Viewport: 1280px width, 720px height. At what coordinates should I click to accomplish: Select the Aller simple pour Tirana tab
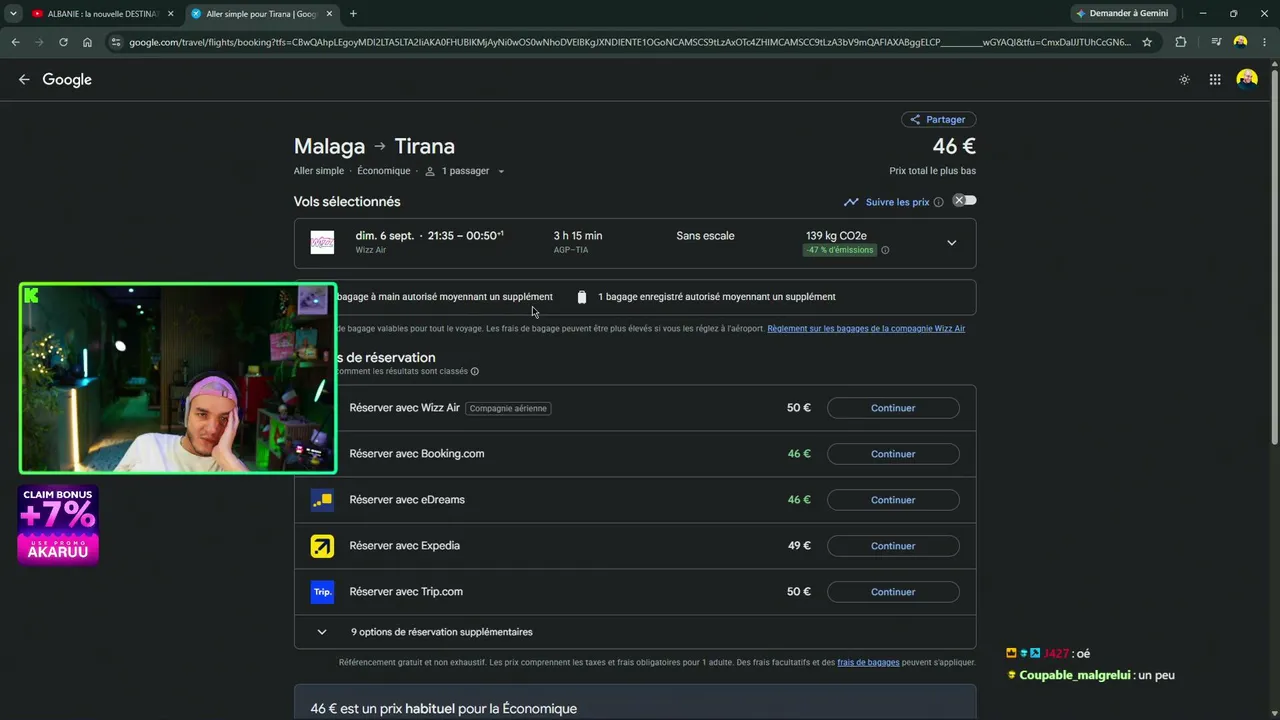[262, 14]
